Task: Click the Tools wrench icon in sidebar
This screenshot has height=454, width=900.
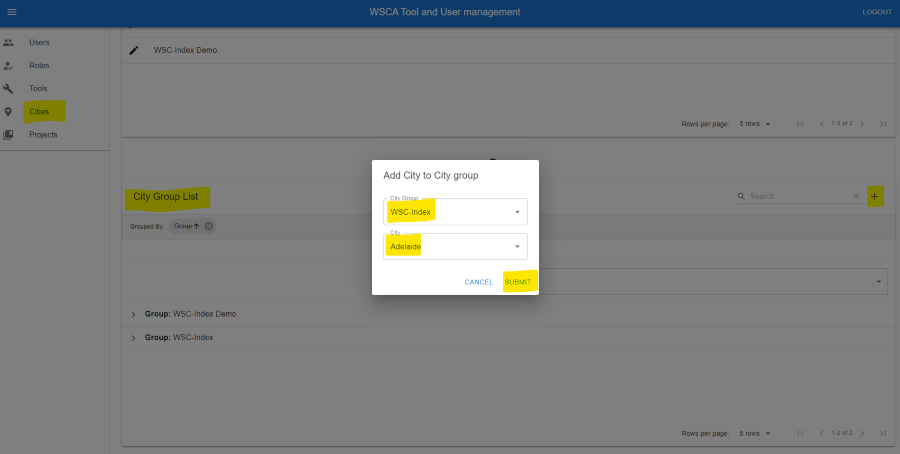Action: pos(9,88)
